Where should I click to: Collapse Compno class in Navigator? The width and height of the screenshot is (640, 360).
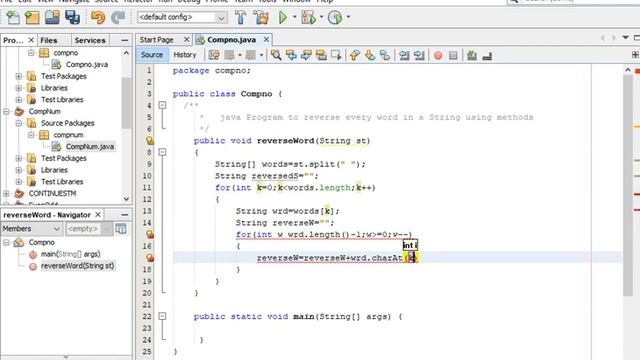(x=7, y=242)
